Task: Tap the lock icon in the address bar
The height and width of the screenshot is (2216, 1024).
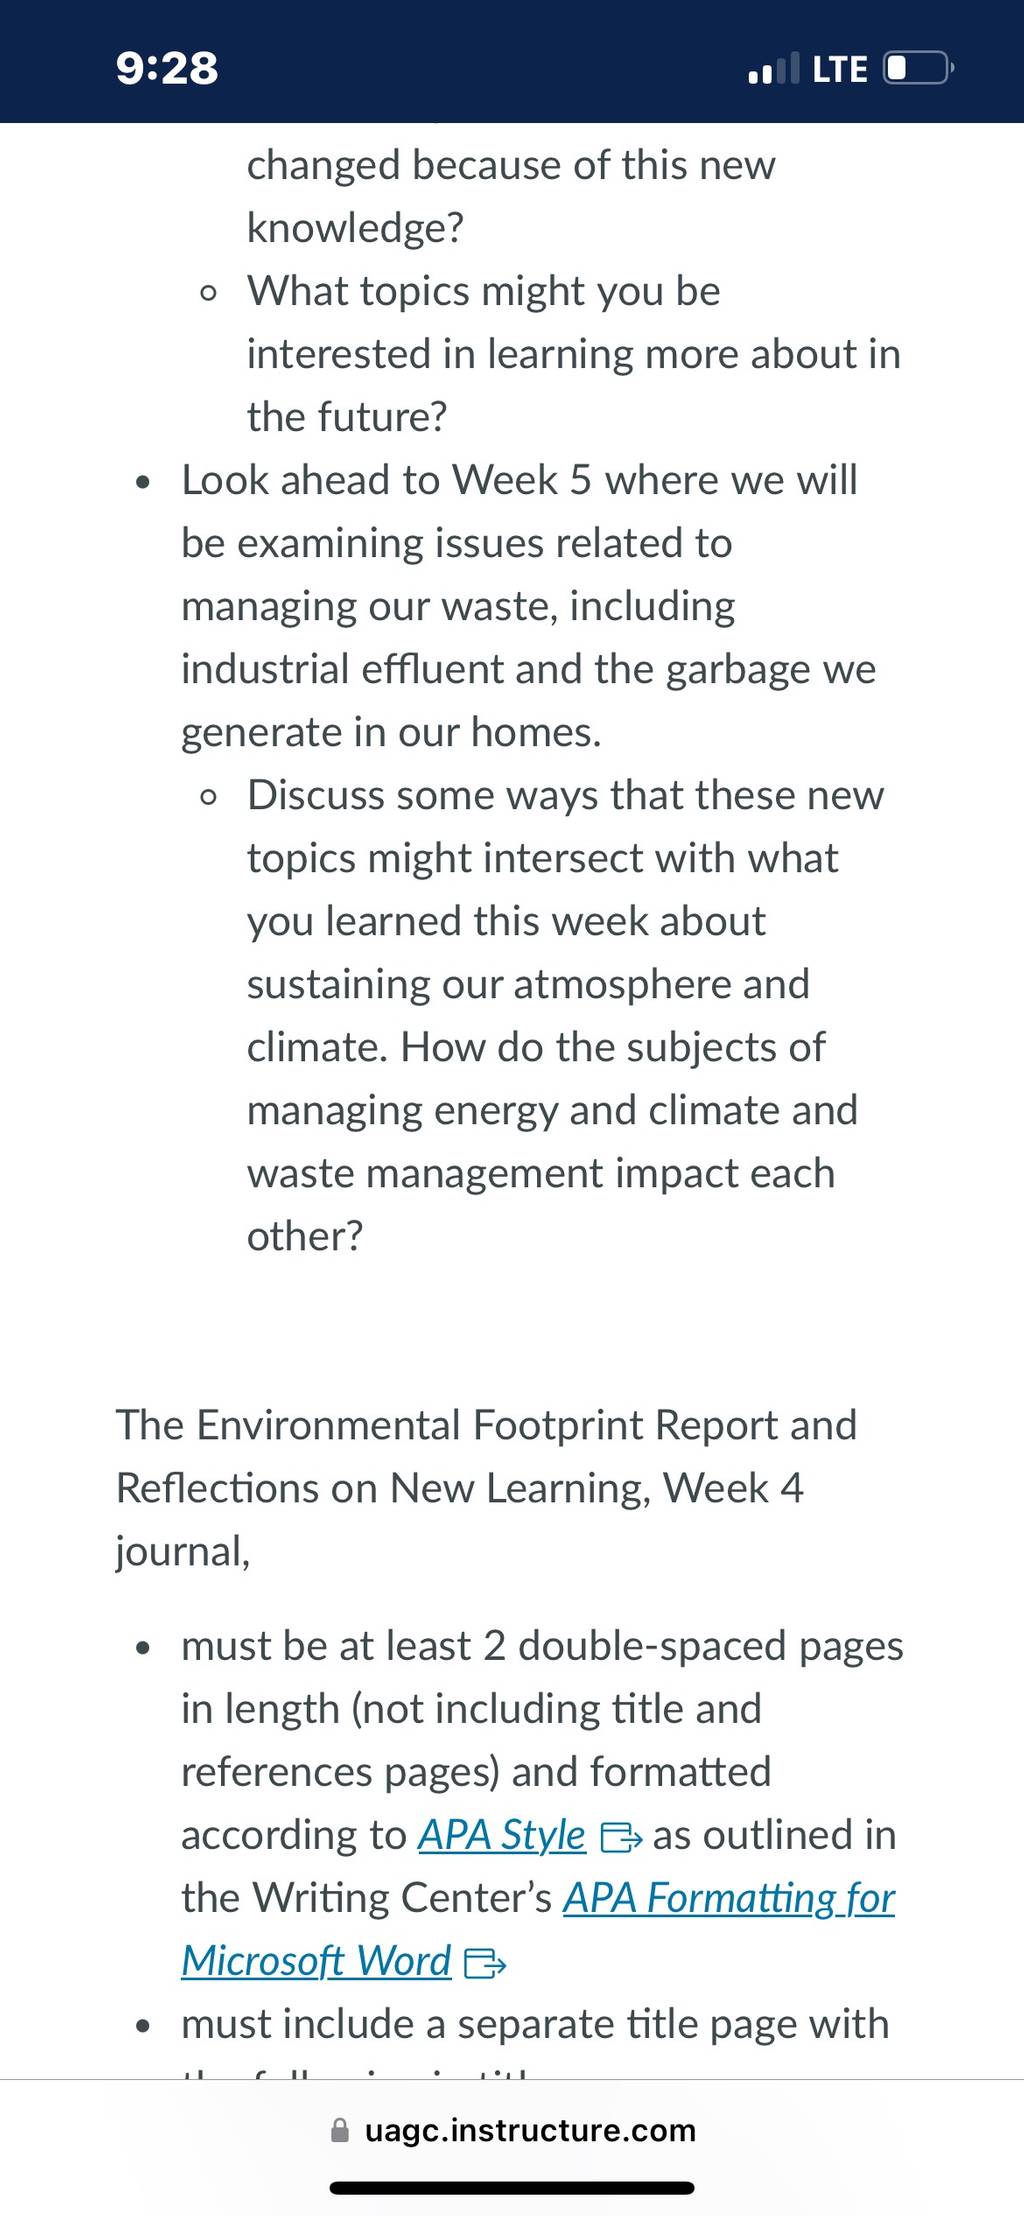Action: (340, 2131)
